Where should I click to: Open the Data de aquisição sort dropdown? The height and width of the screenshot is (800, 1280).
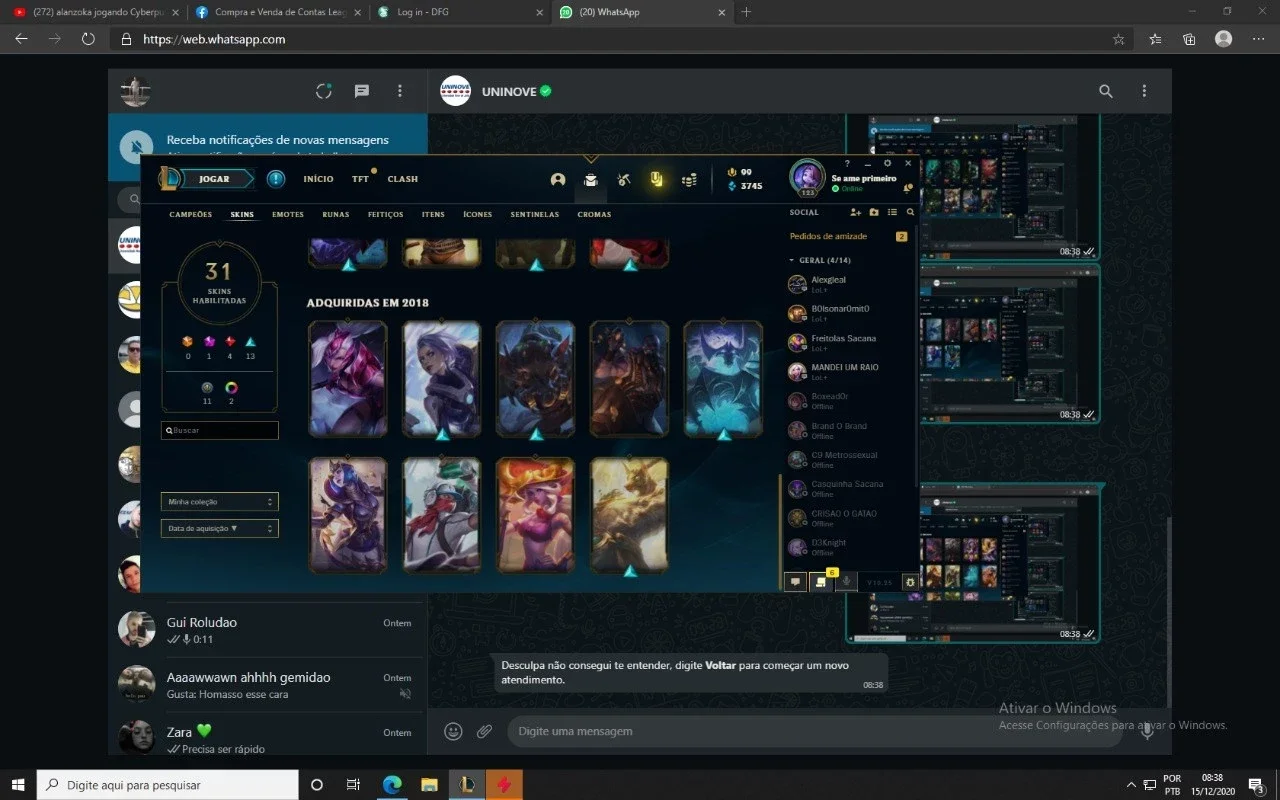click(220, 528)
